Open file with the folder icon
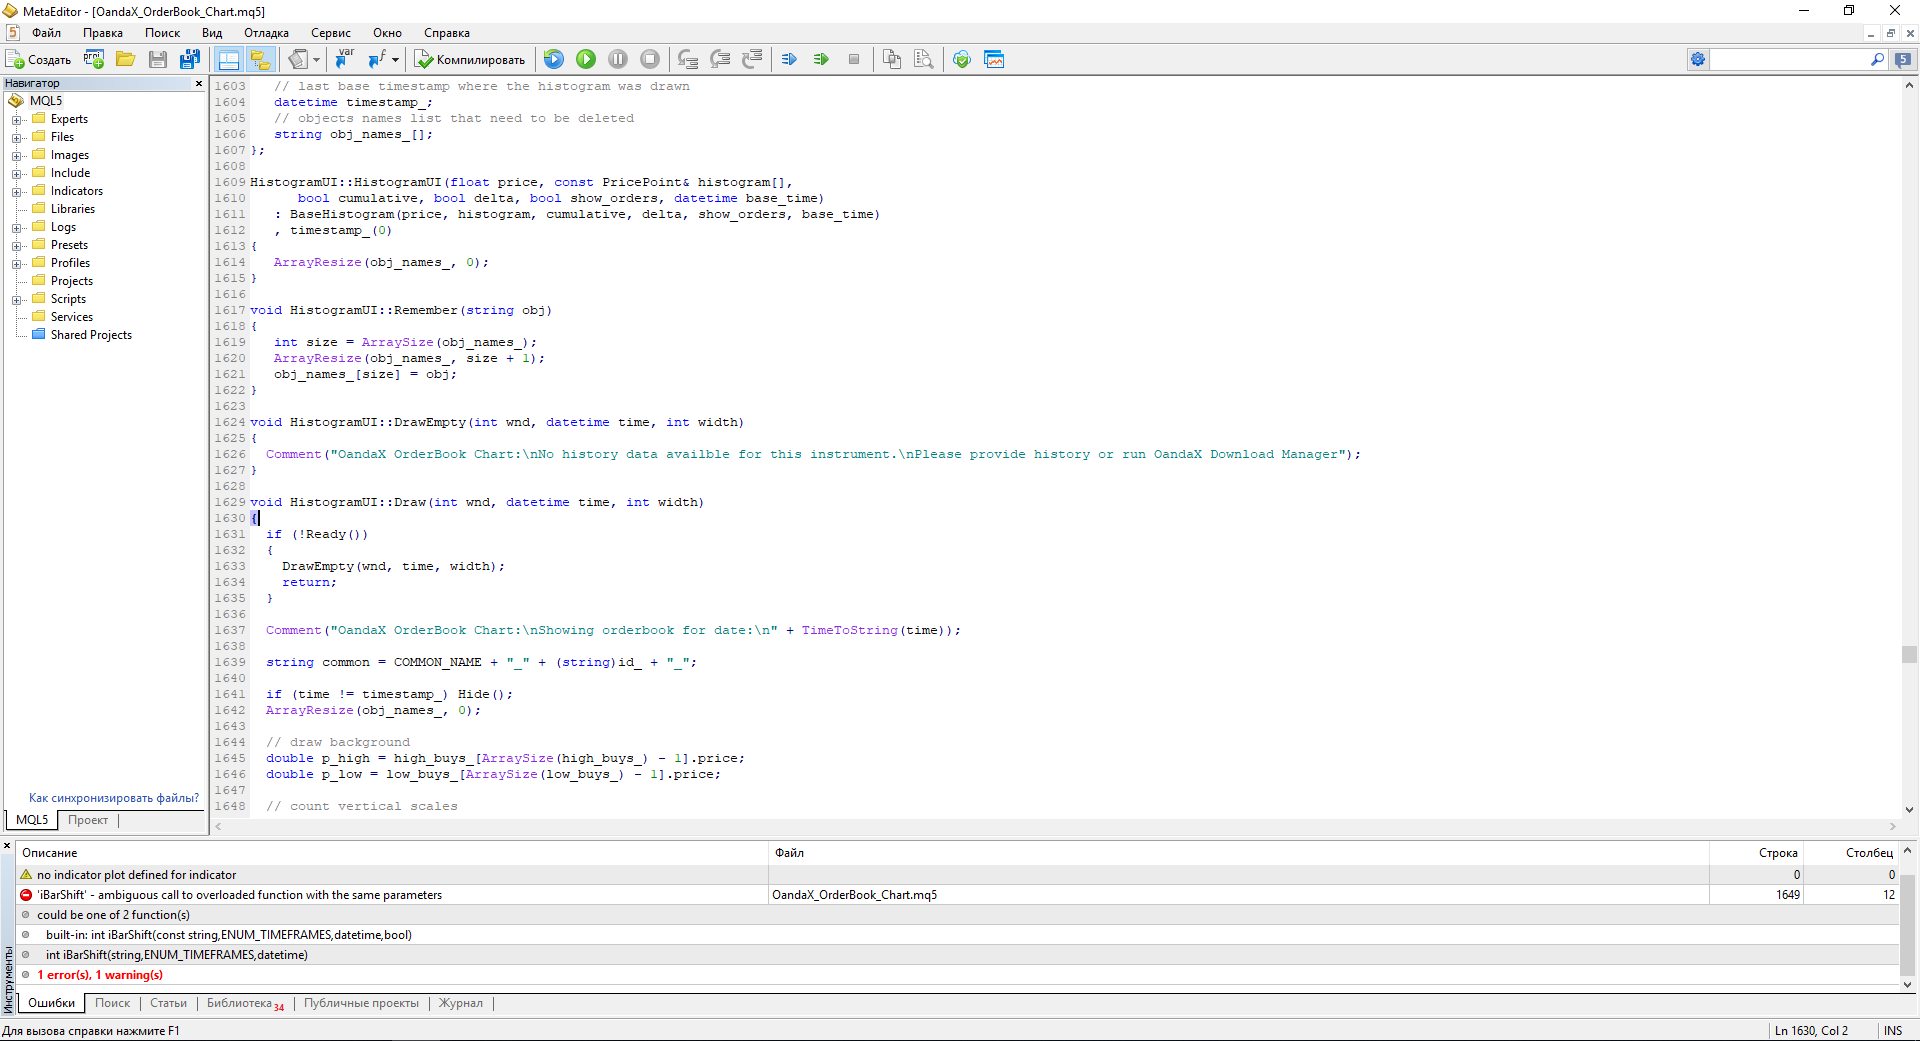Viewport: 1920px width, 1041px height. [x=125, y=60]
